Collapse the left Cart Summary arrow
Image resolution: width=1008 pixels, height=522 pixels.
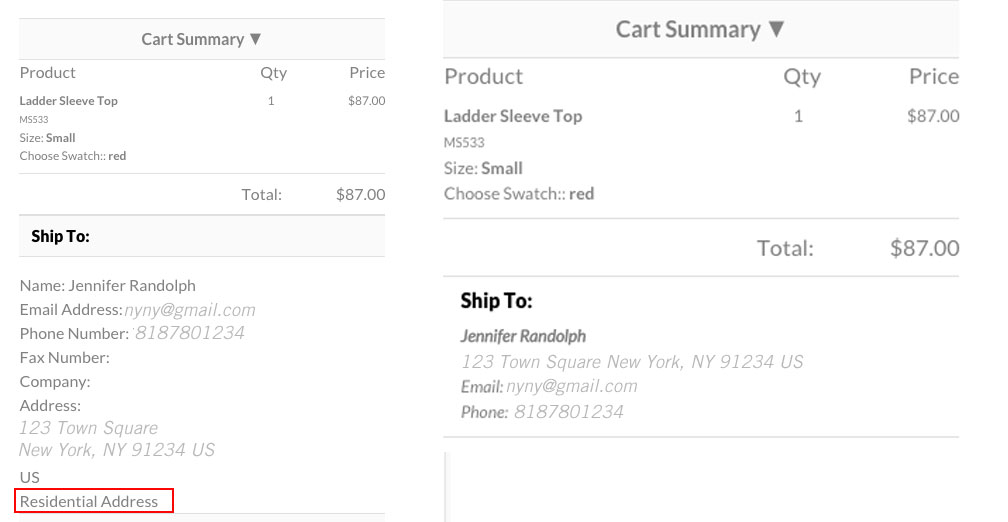click(x=255, y=39)
